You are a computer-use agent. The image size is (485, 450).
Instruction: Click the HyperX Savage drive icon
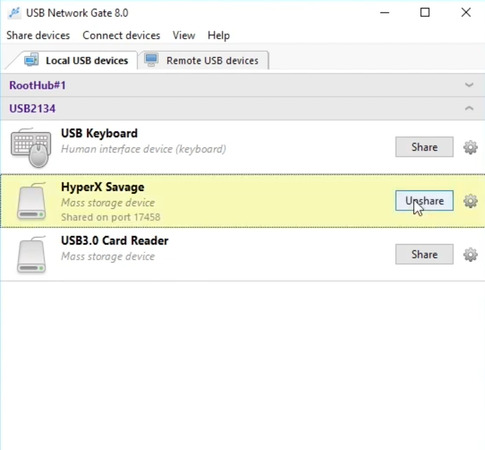(31, 201)
